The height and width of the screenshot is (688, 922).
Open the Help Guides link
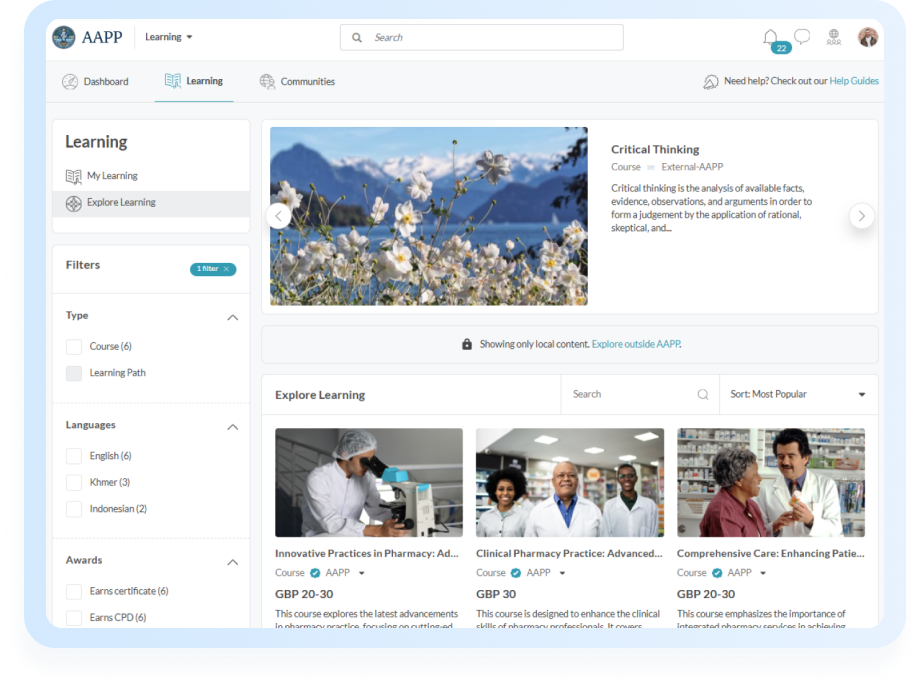tap(853, 81)
